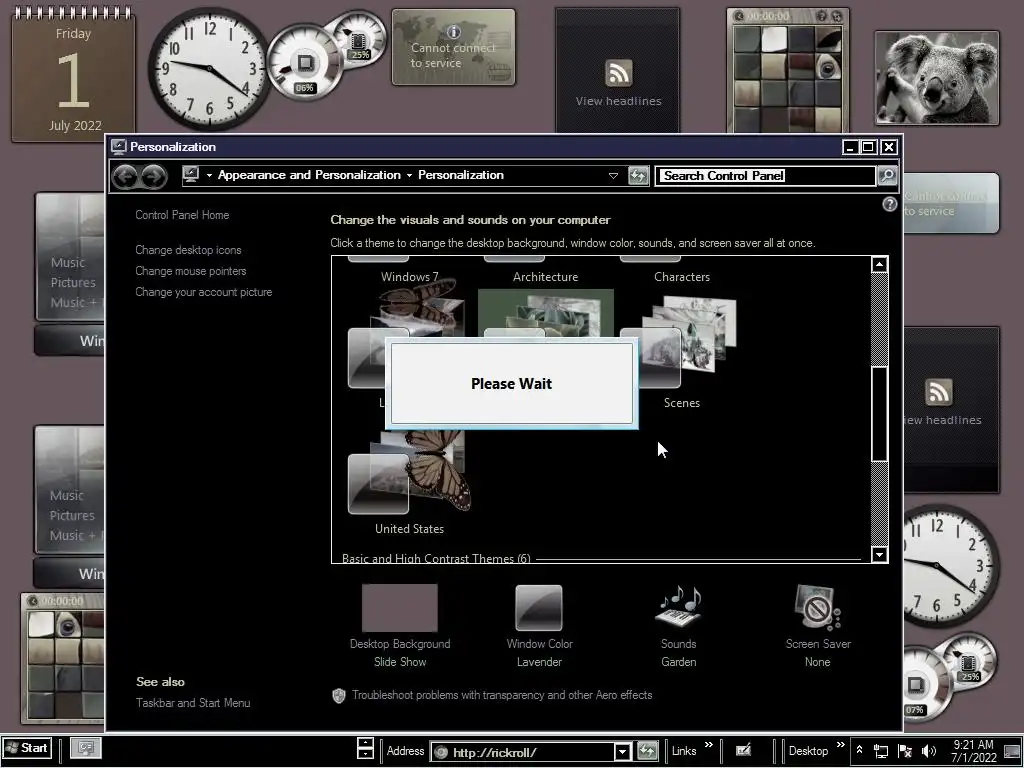Click the taskbar address field with http://rickroll/
The width and height of the screenshot is (1024, 768).
coord(522,752)
